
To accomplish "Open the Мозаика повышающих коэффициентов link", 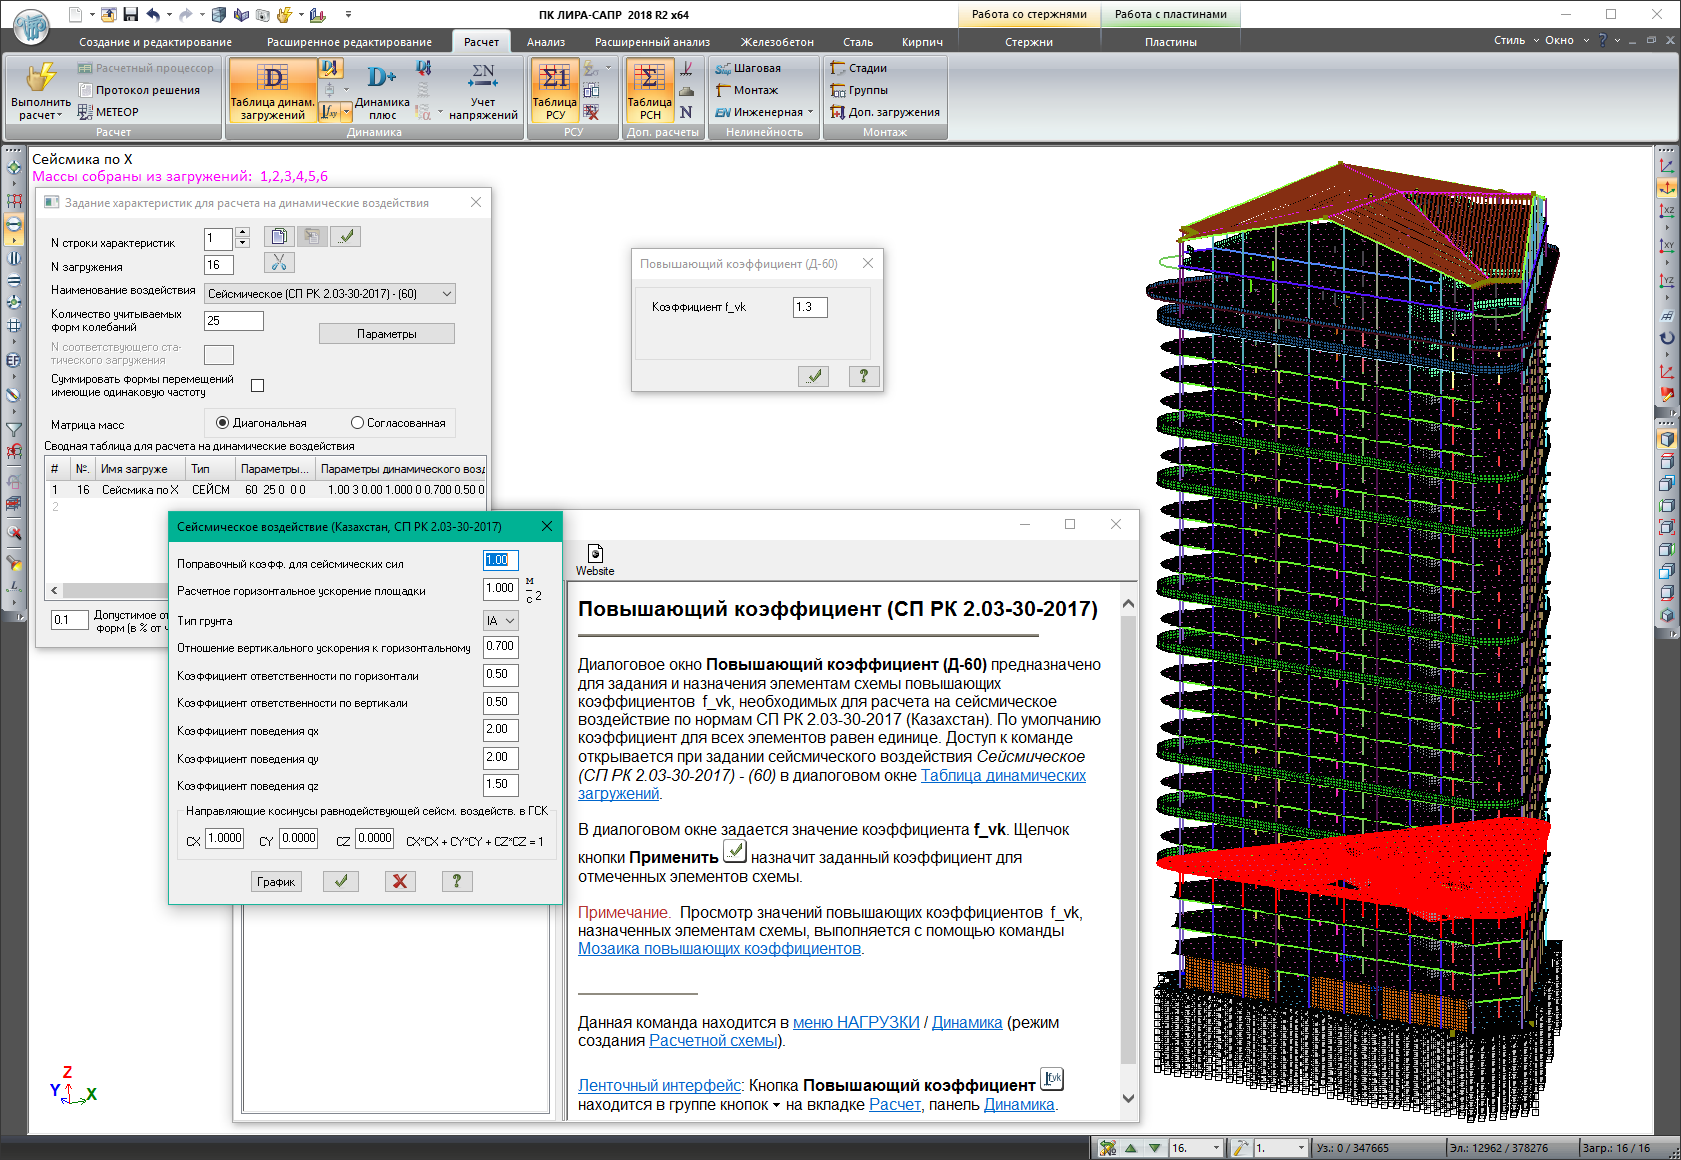I will 719,949.
